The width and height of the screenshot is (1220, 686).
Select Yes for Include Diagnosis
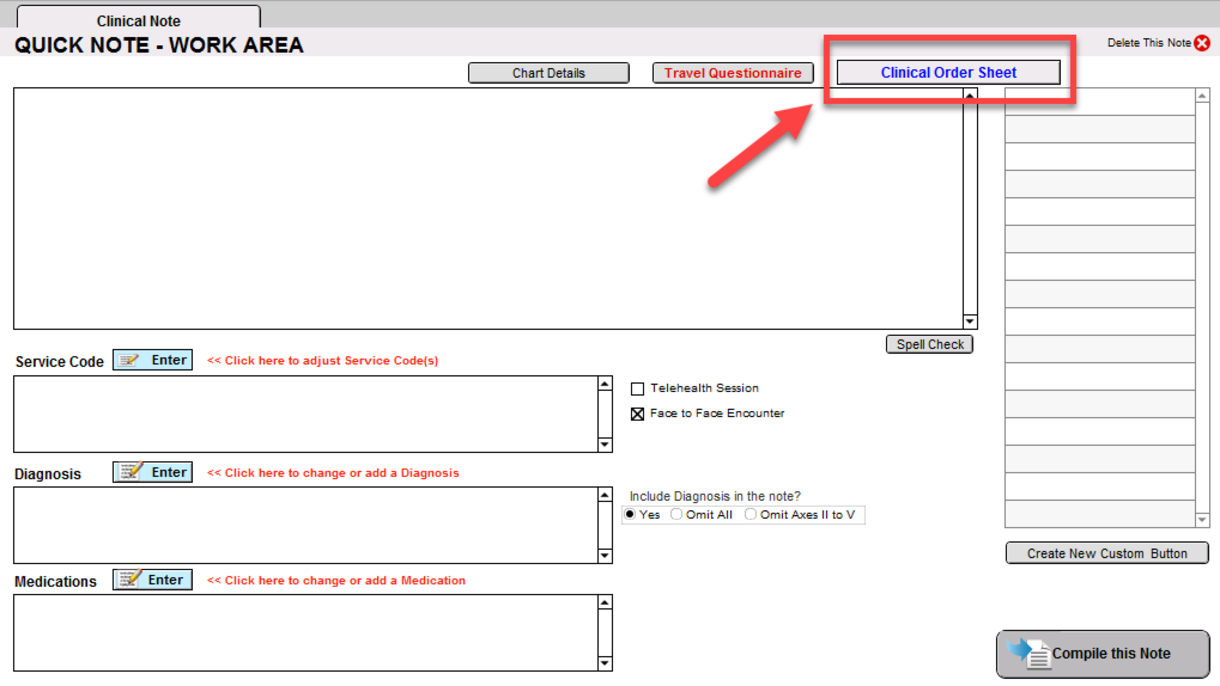coord(630,515)
